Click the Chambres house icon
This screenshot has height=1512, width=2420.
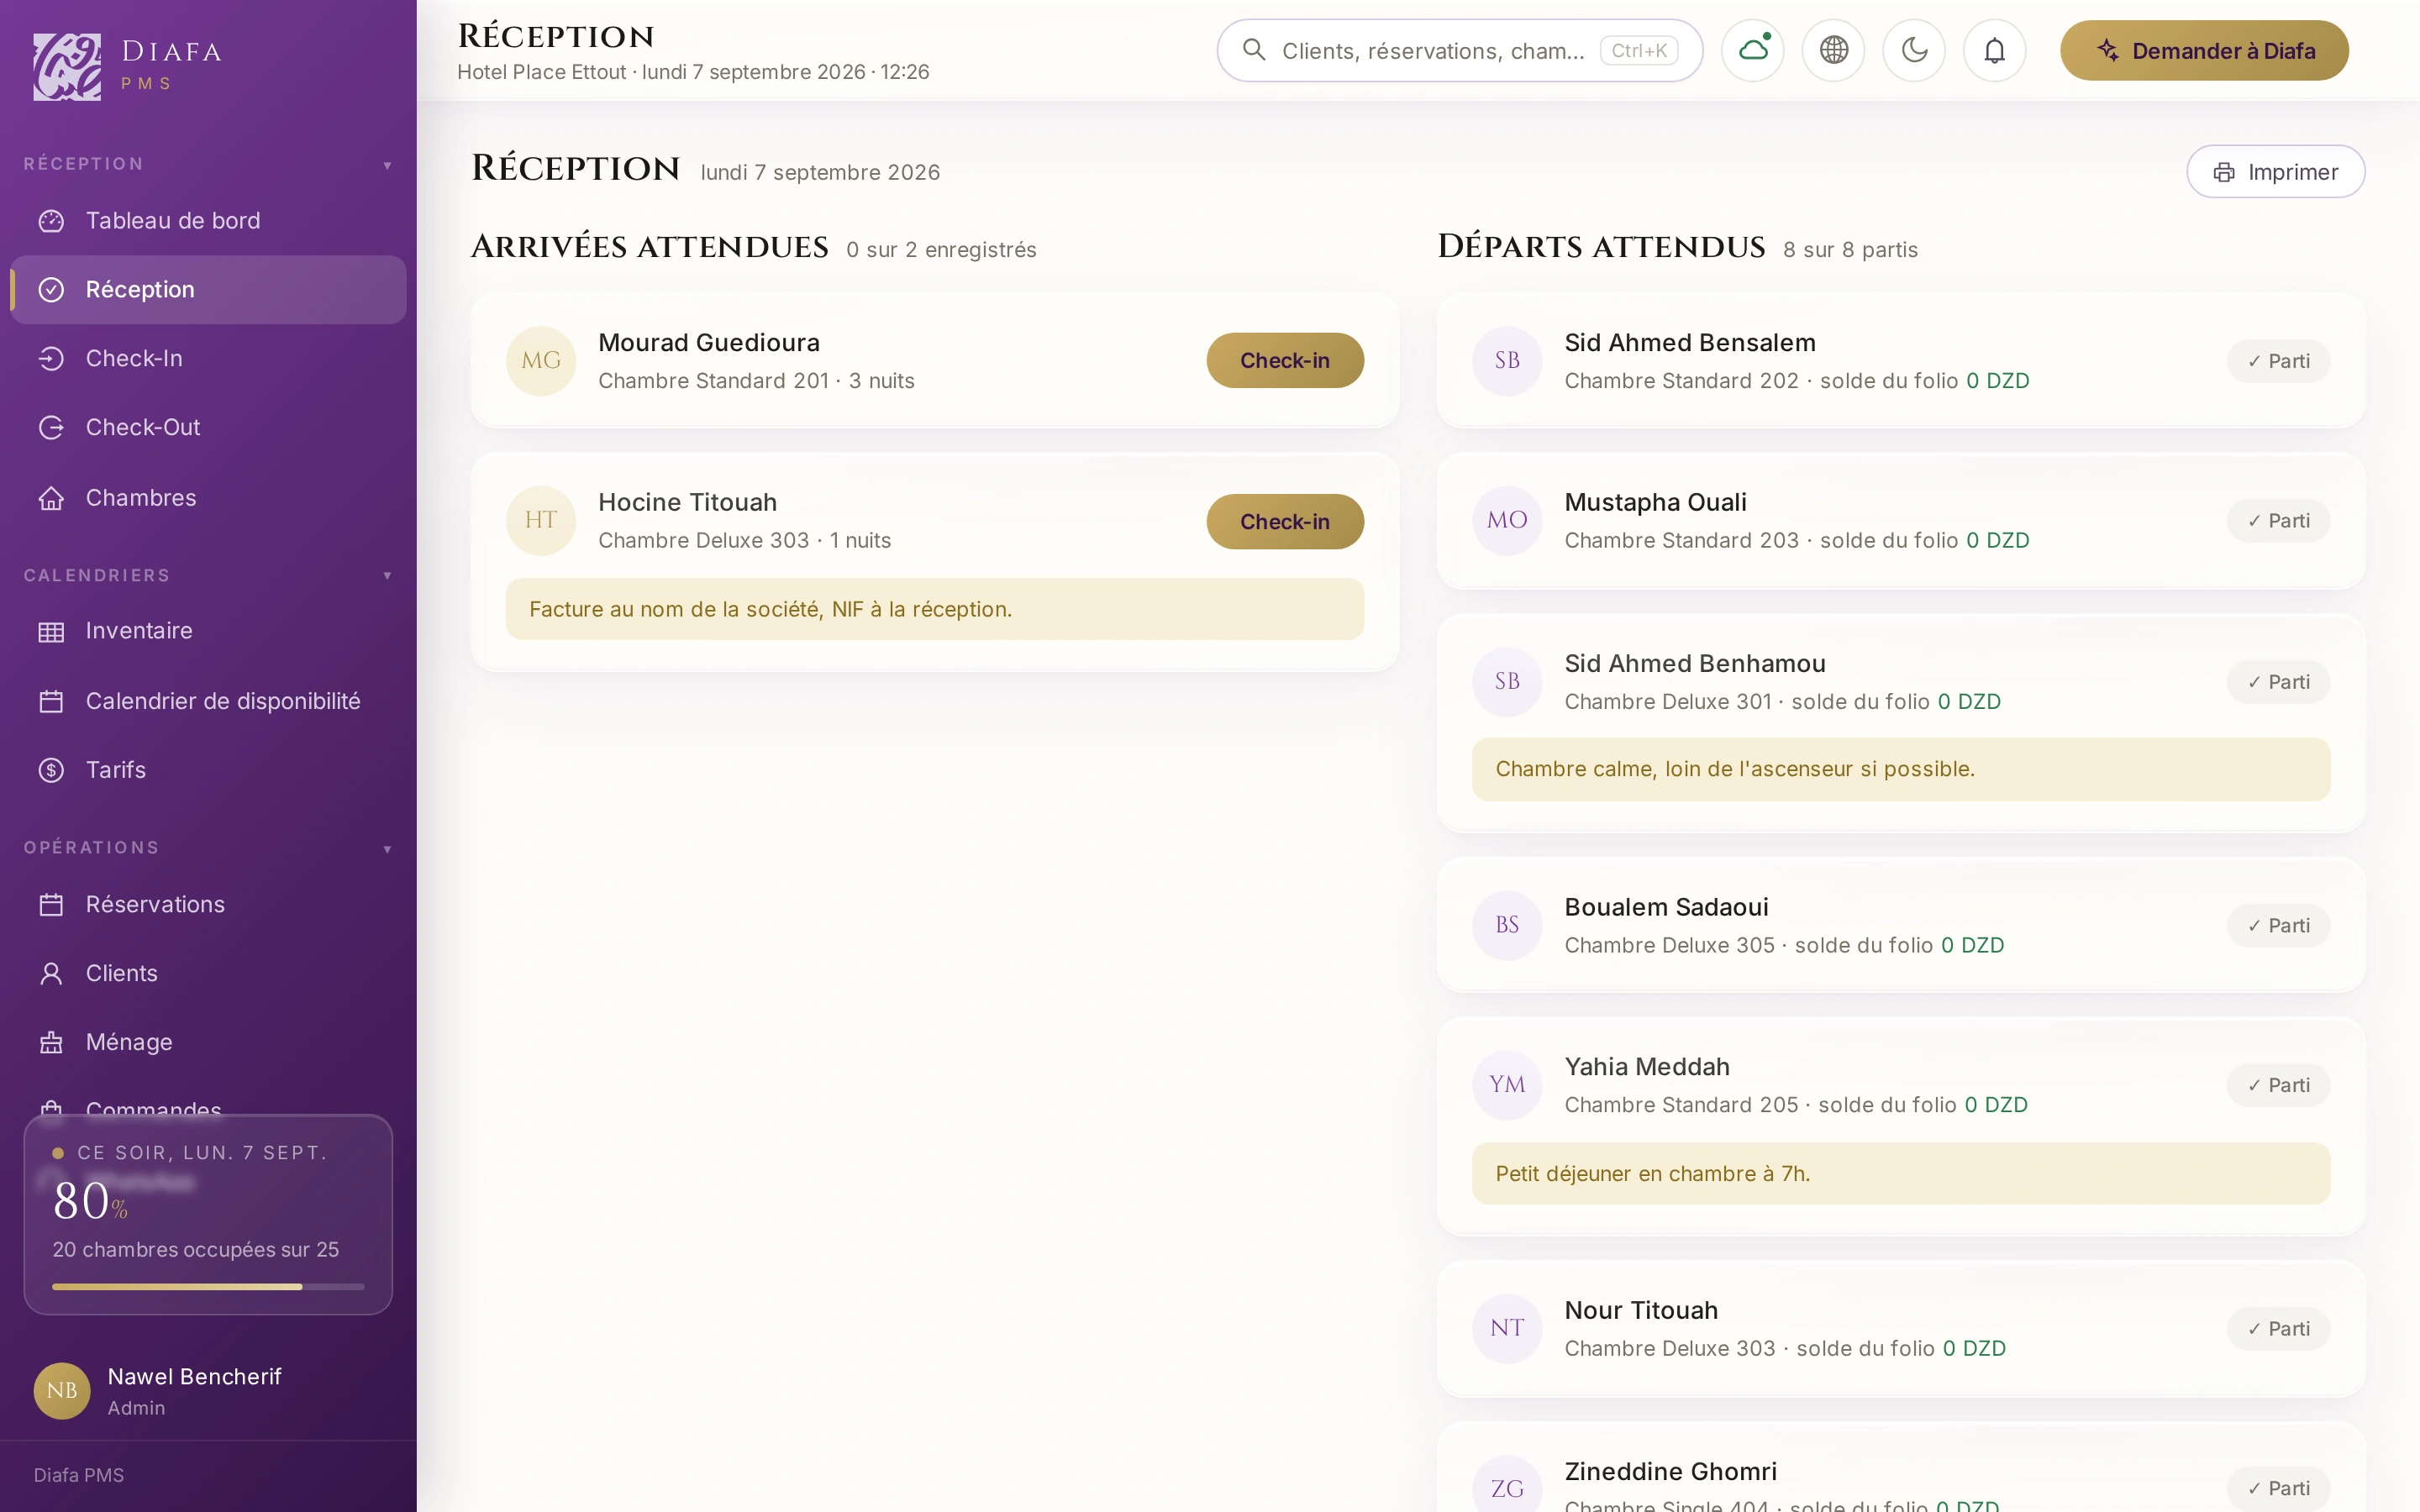pos(51,498)
